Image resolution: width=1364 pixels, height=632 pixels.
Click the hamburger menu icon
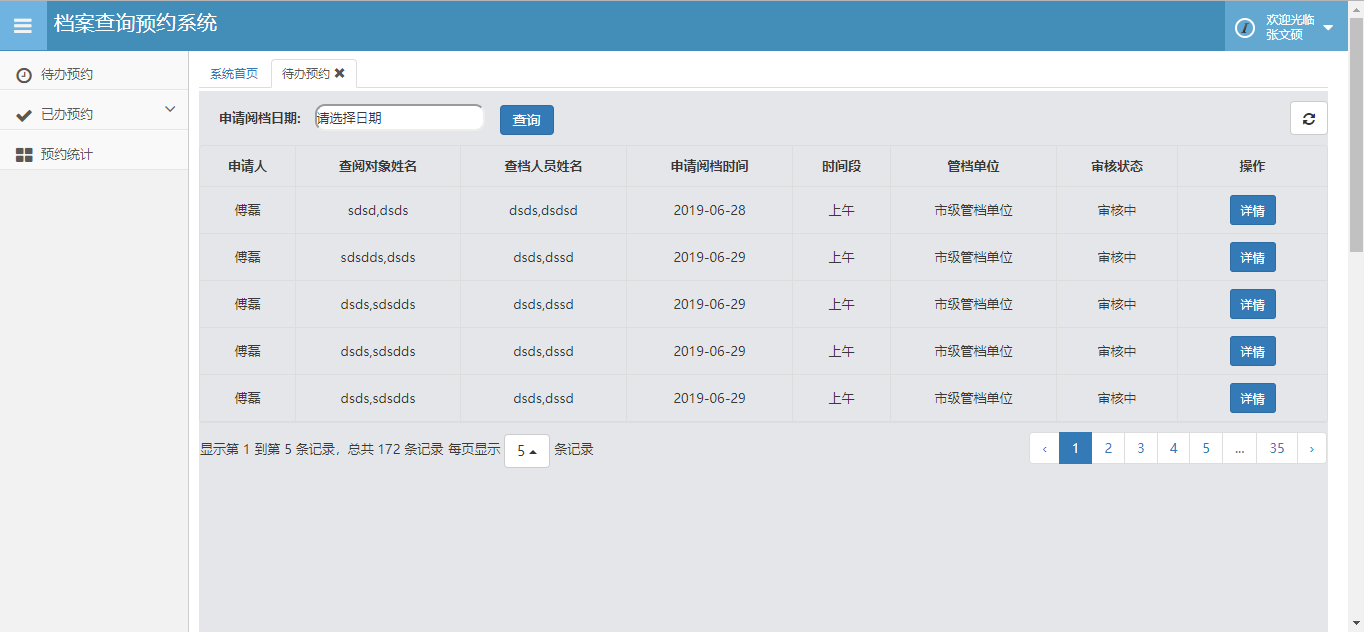coord(23,26)
